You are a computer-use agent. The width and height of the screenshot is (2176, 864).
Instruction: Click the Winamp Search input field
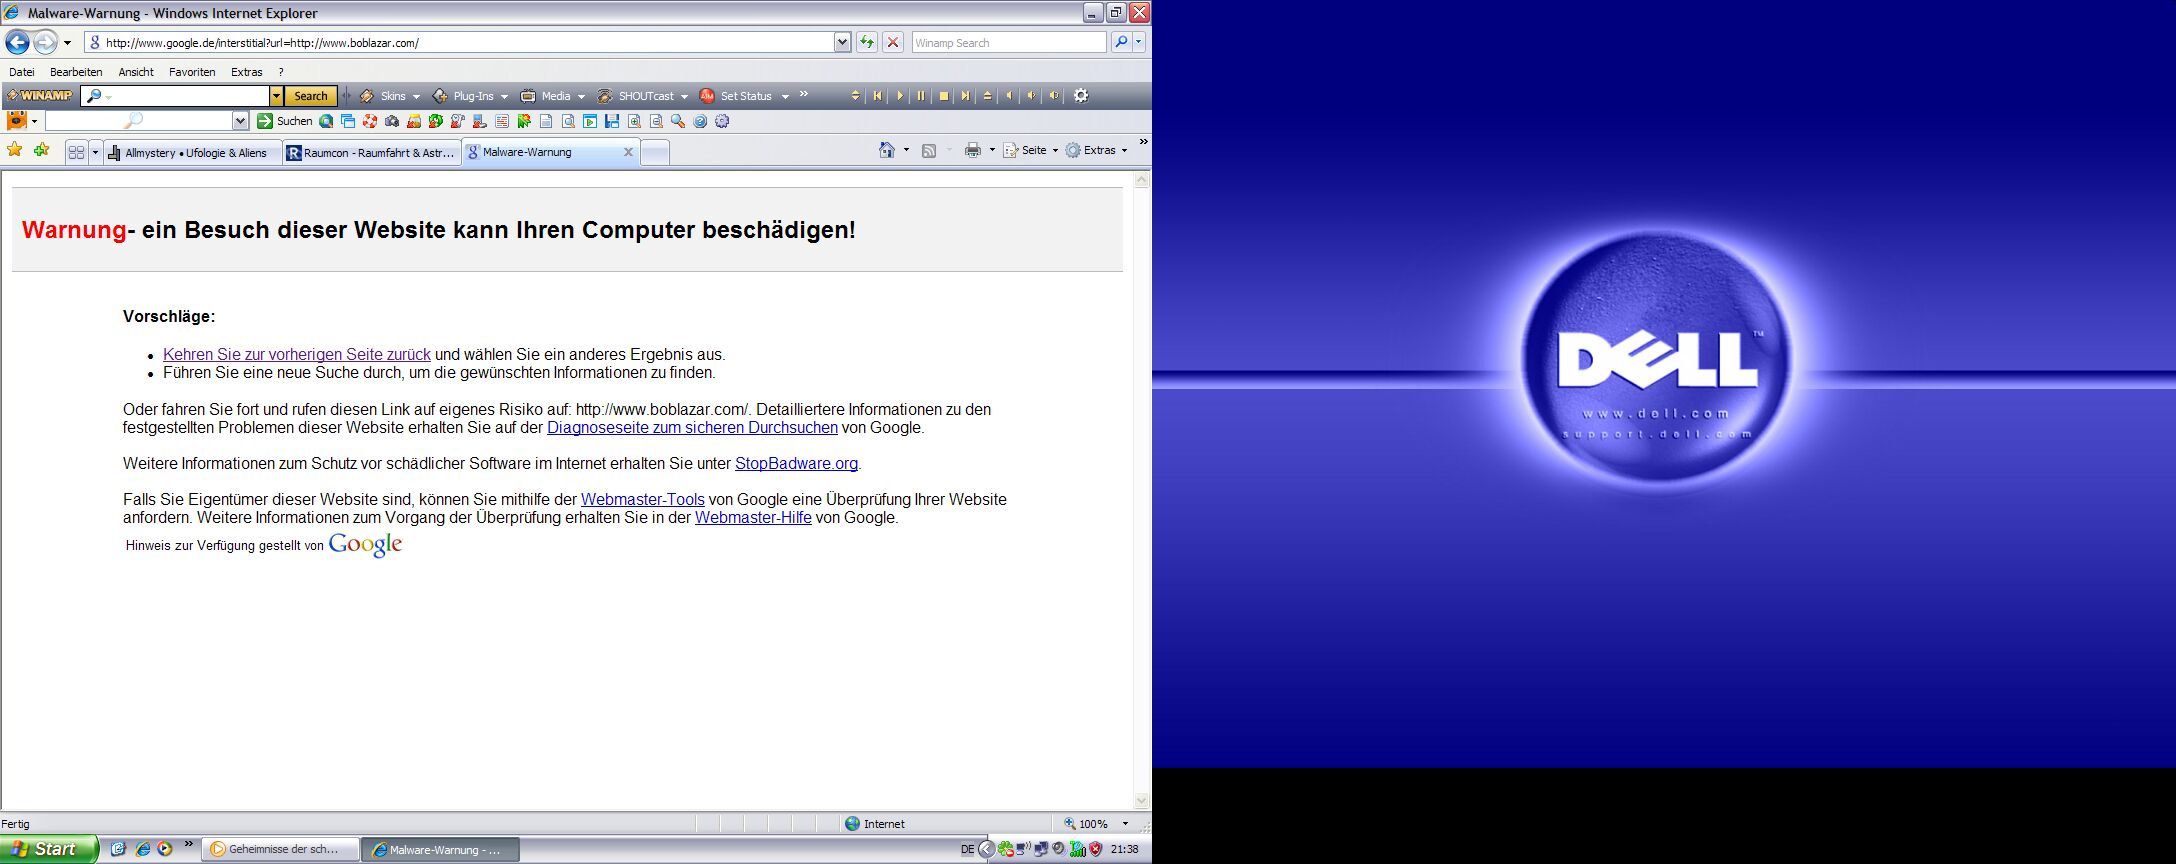1008,43
